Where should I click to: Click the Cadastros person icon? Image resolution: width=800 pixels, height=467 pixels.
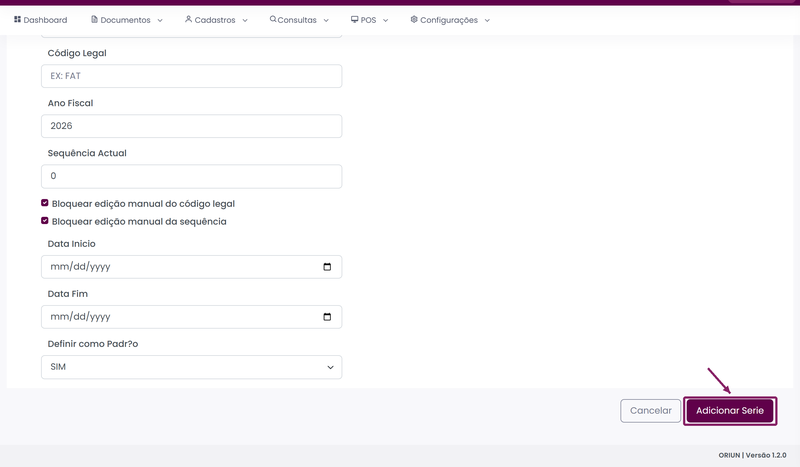pyautogui.click(x=188, y=19)
